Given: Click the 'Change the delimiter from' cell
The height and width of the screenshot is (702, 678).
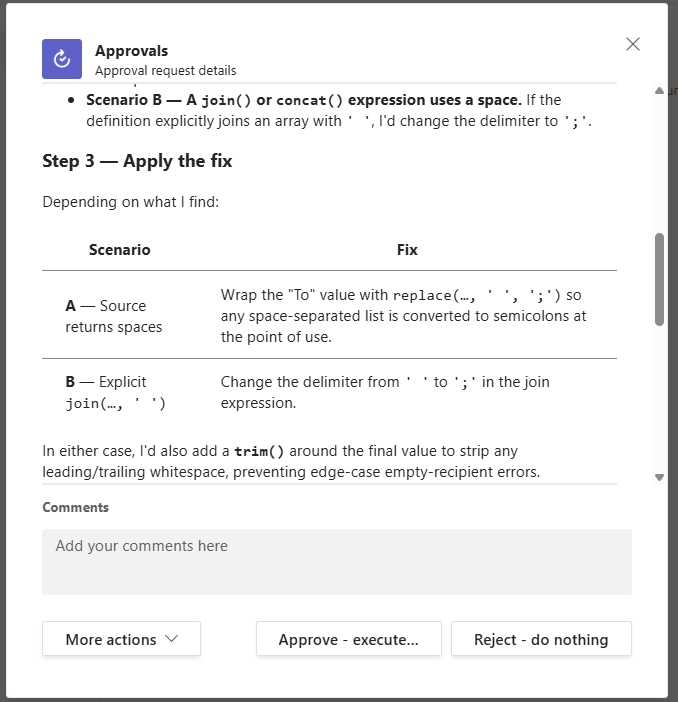Looking at the screenshot, I should pos(385,392).
